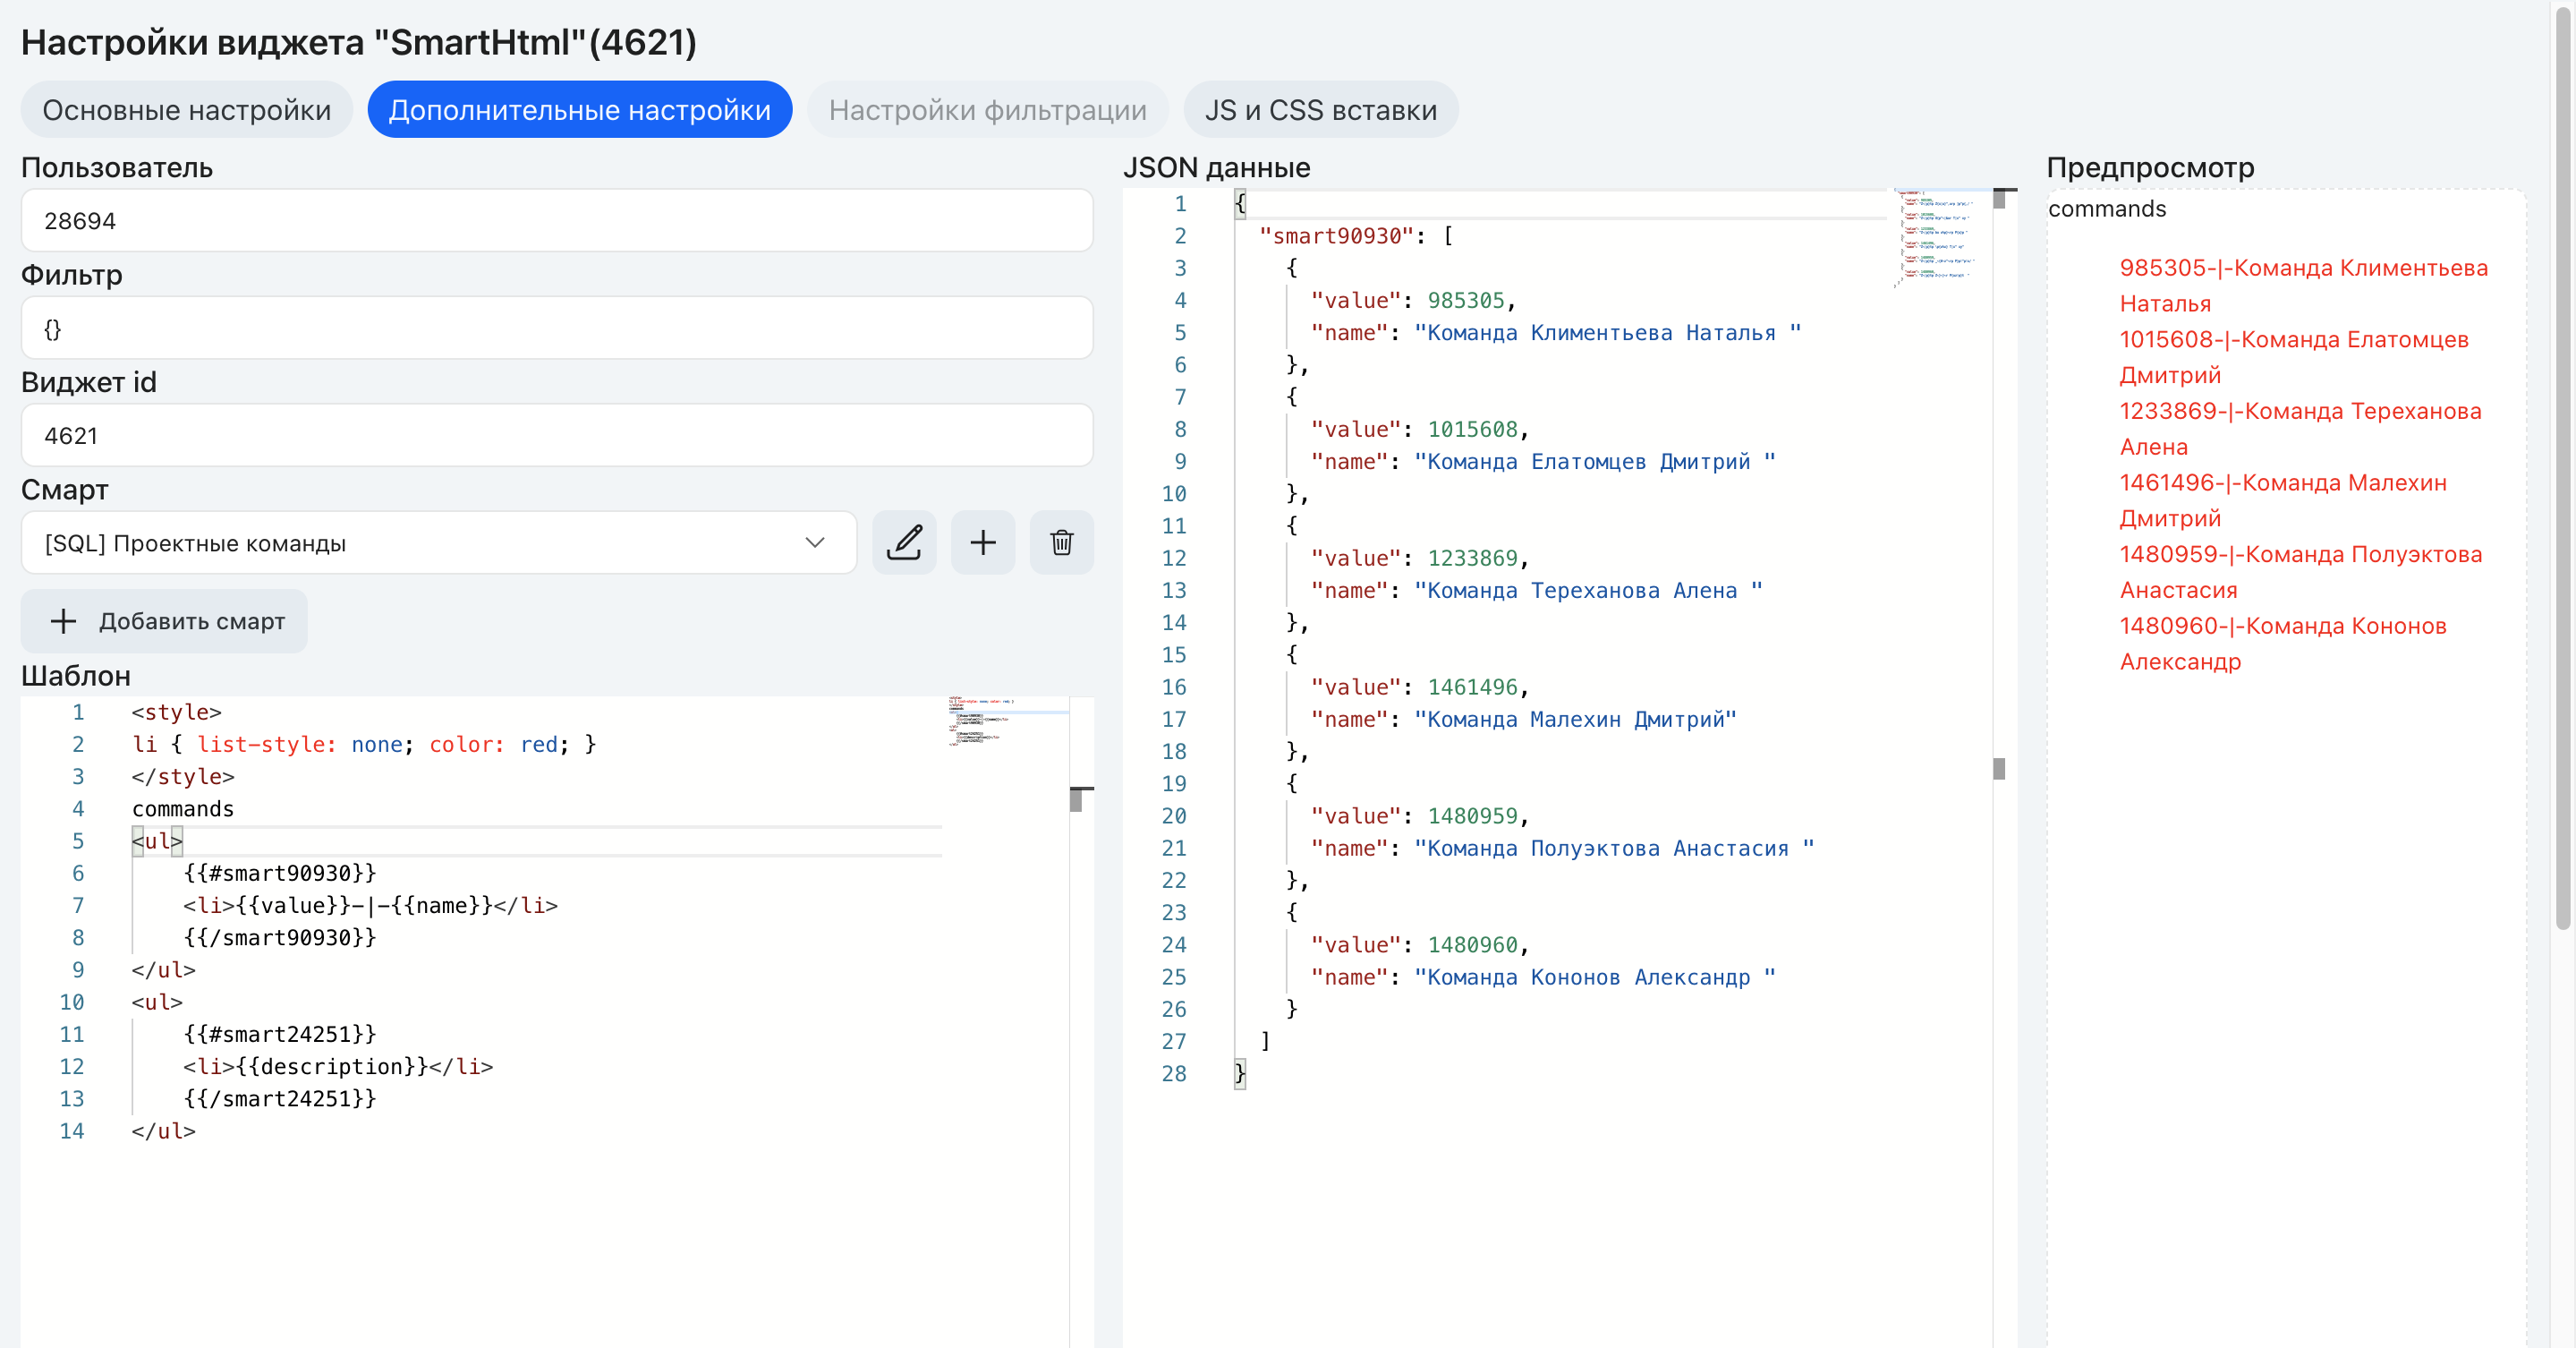Click preview item 1480959 Команда Полуэктова Анастасия
The width and height of the screenshot is (2576, 1348).
(x=2300, y=572)
